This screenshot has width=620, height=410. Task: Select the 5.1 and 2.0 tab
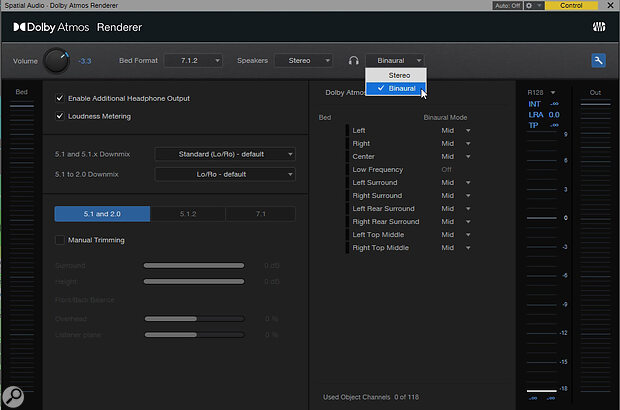click(102, 214)
